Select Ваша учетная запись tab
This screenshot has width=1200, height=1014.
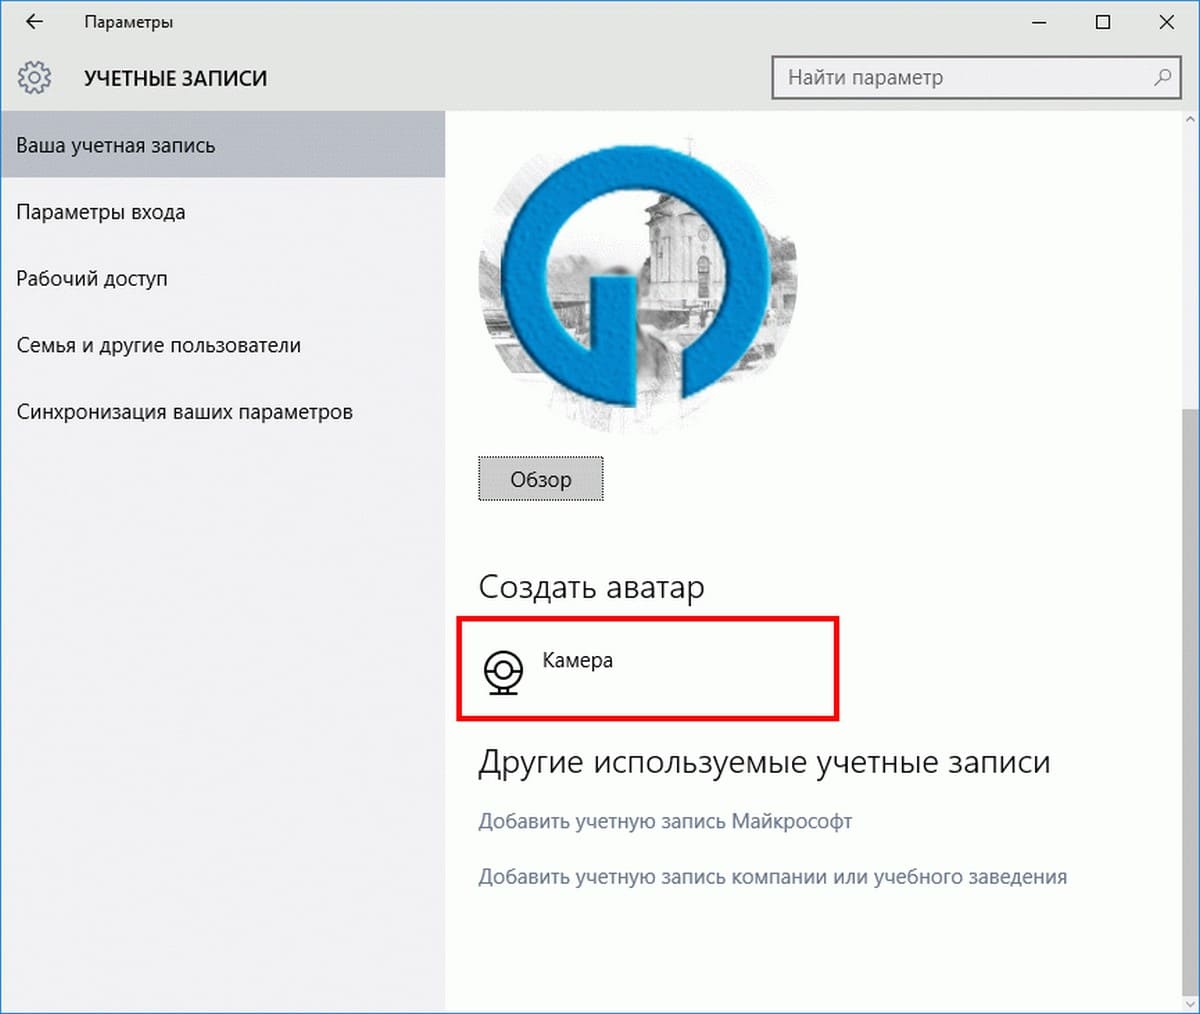coord(222,145)
